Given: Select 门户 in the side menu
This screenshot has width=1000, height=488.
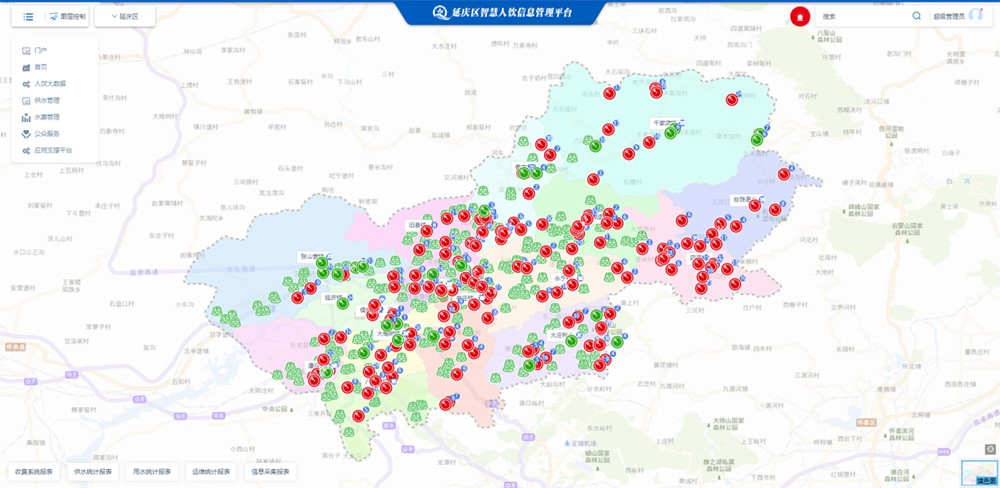Looking at the screenshot, I should coord(41,49).
